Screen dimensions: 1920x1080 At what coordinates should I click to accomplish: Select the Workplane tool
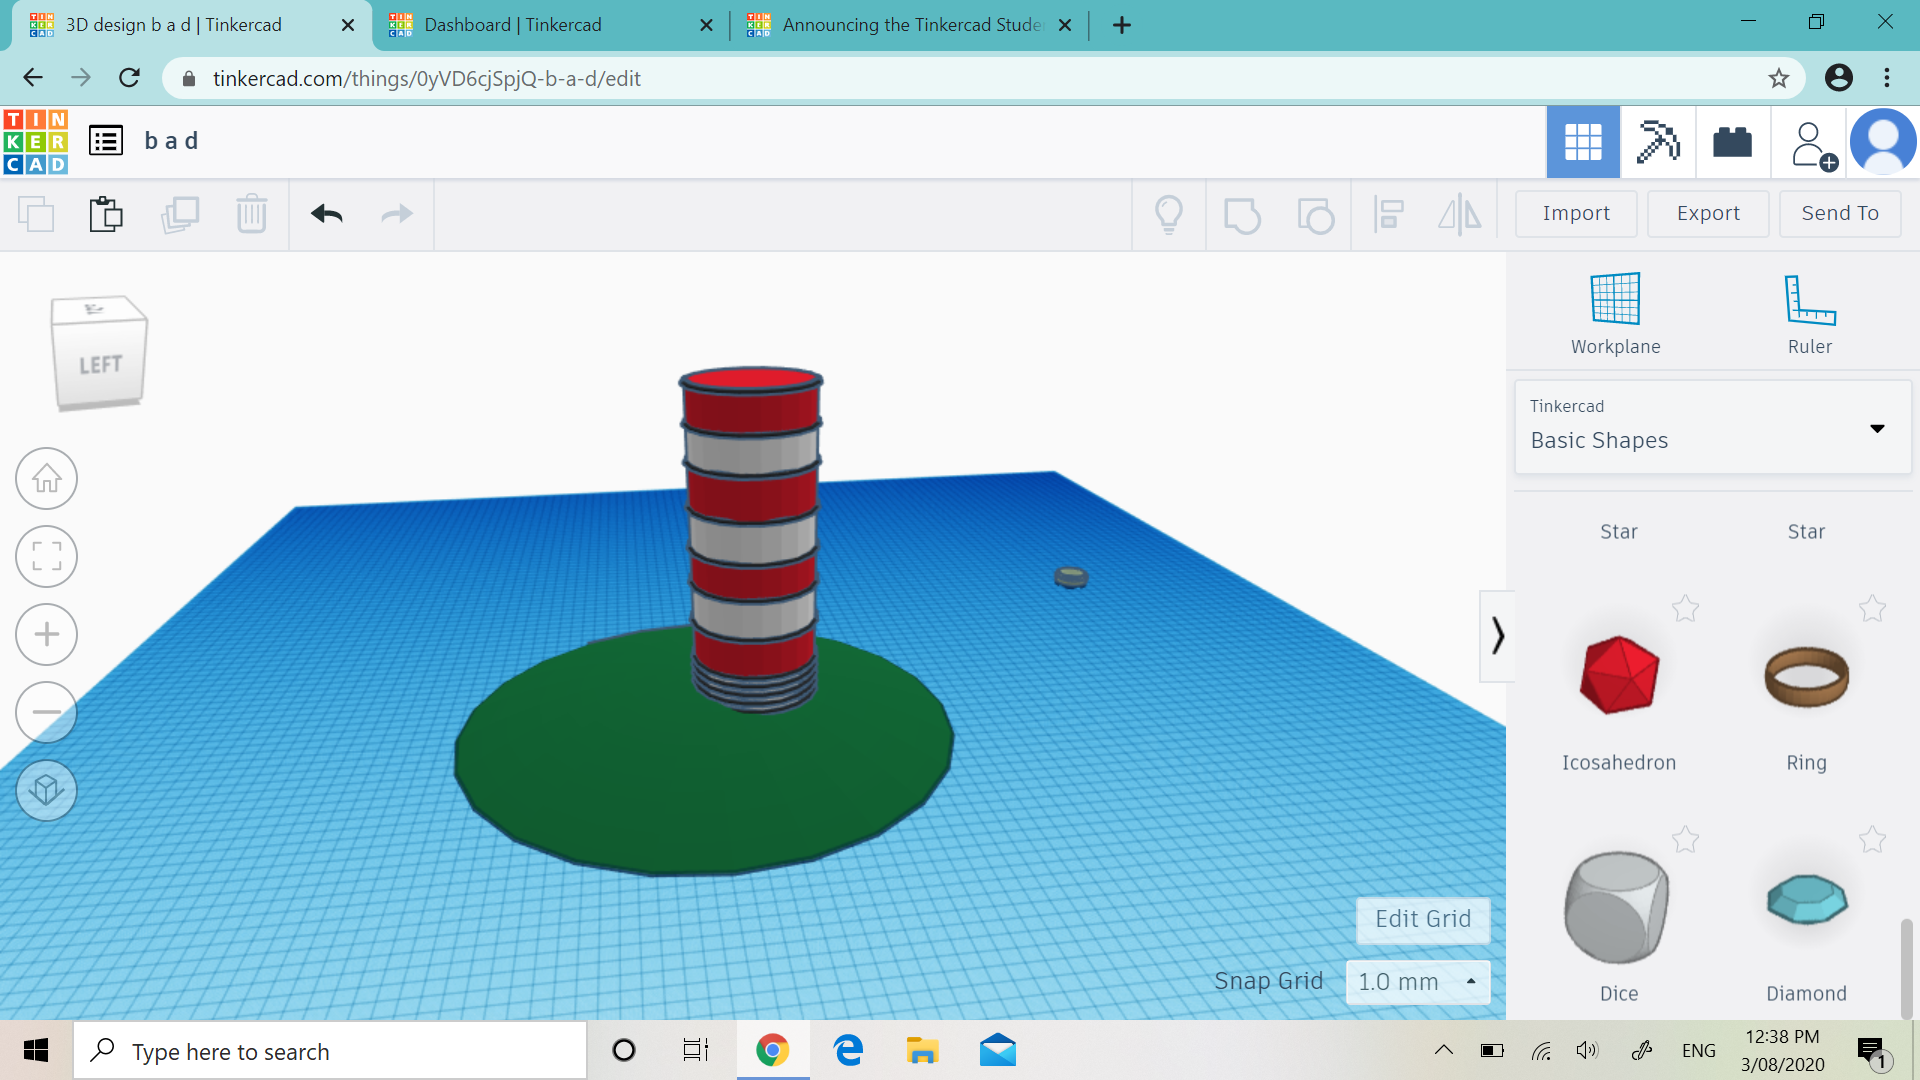[1615, 314]
